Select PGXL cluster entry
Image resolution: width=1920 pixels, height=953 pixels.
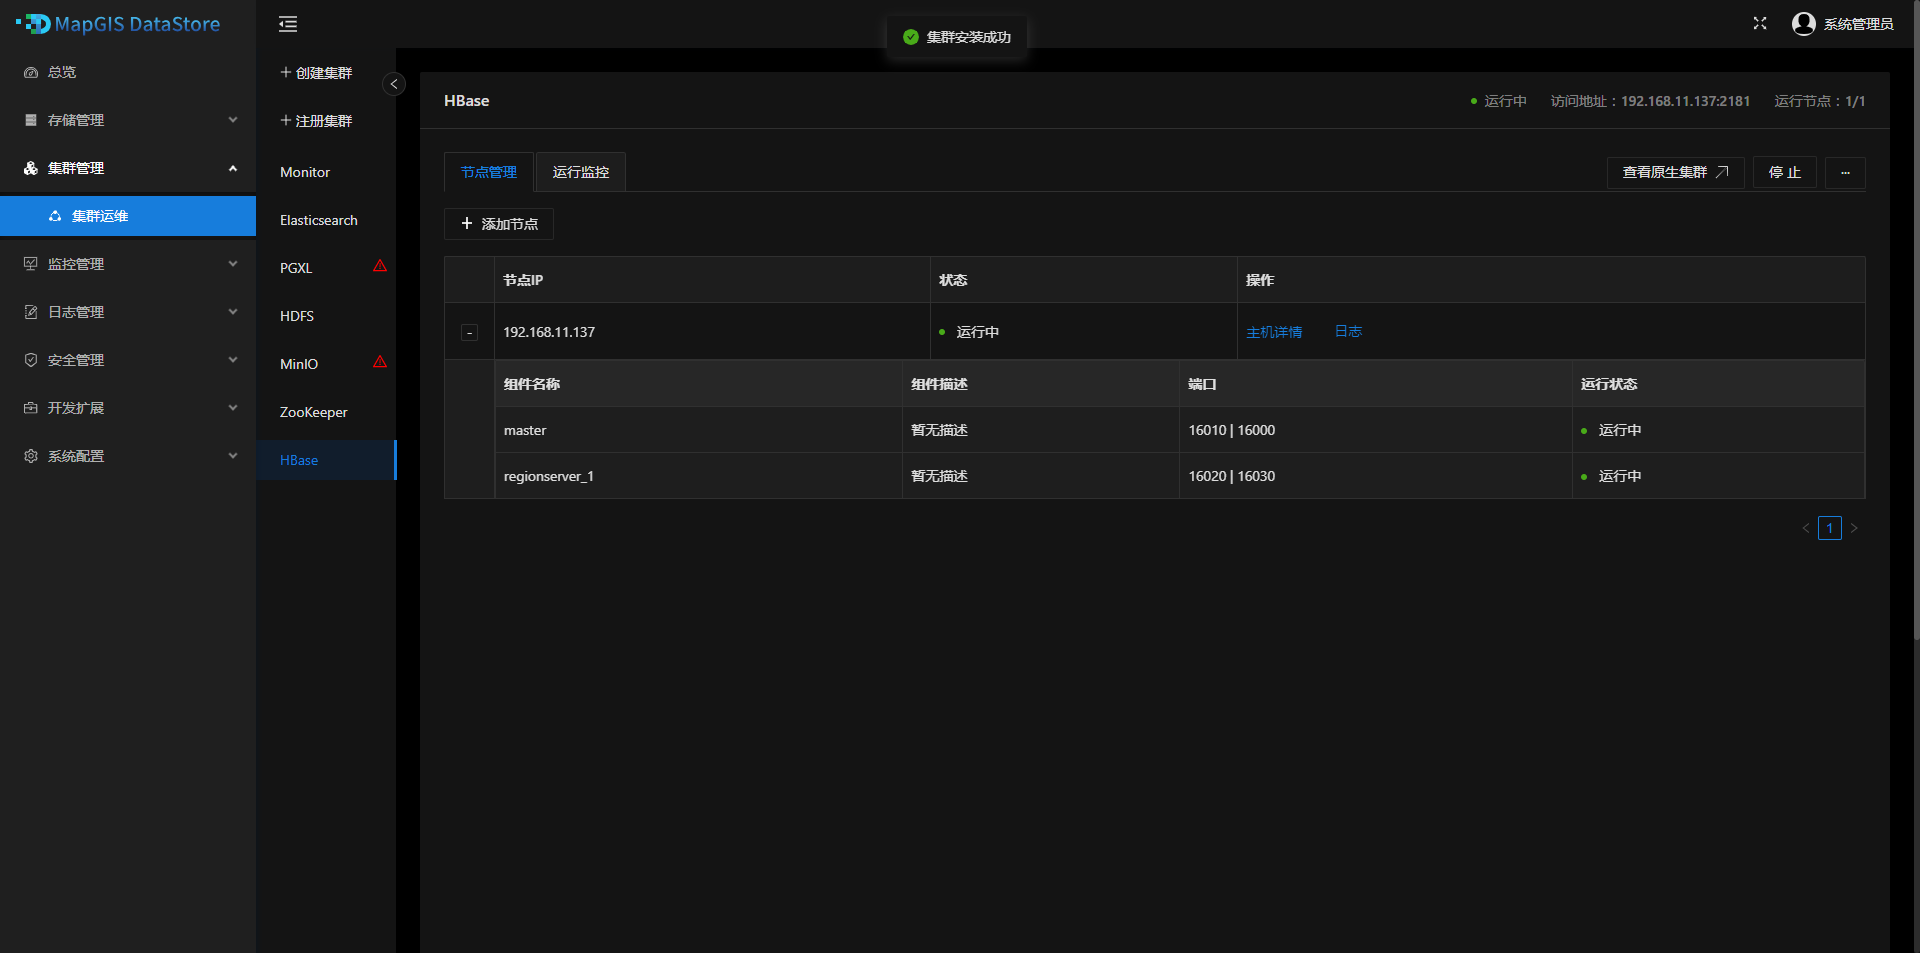pyautogui.click(x=326, y=268)
